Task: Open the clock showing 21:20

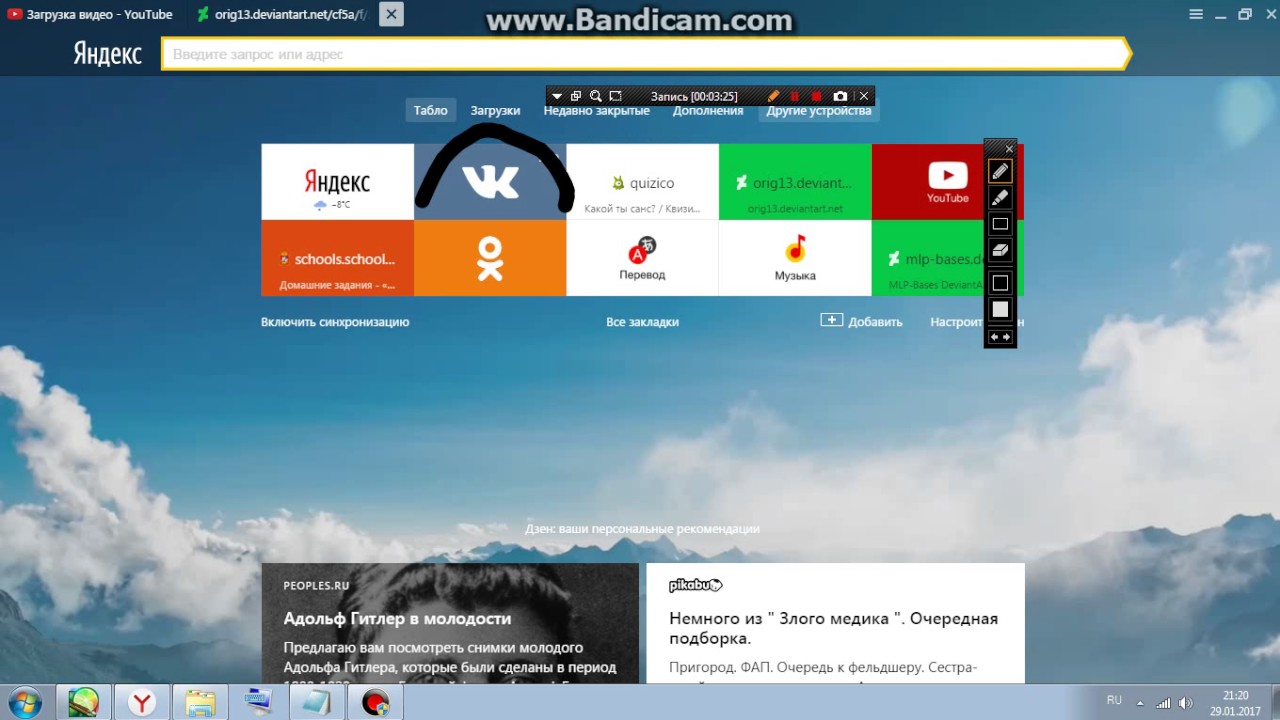Action: coord(1236,702)
